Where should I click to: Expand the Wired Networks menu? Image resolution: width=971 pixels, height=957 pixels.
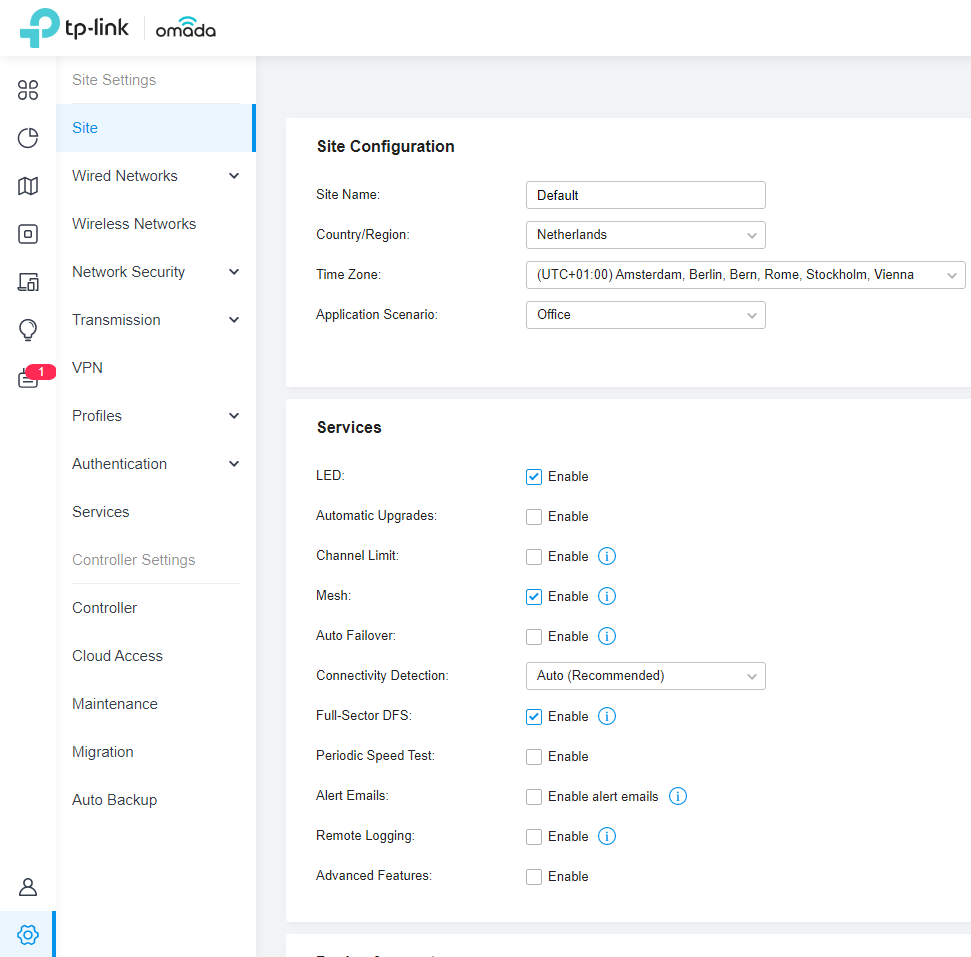point(156,176)
